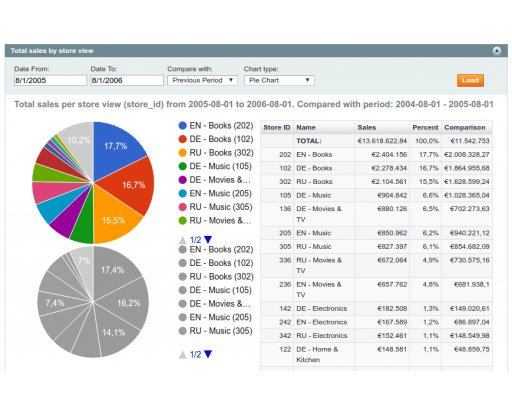The height and width of the screenshot is (410, 512).
Task: Click the RU - Books (302) colored legend label
Action: click(221, 153)
